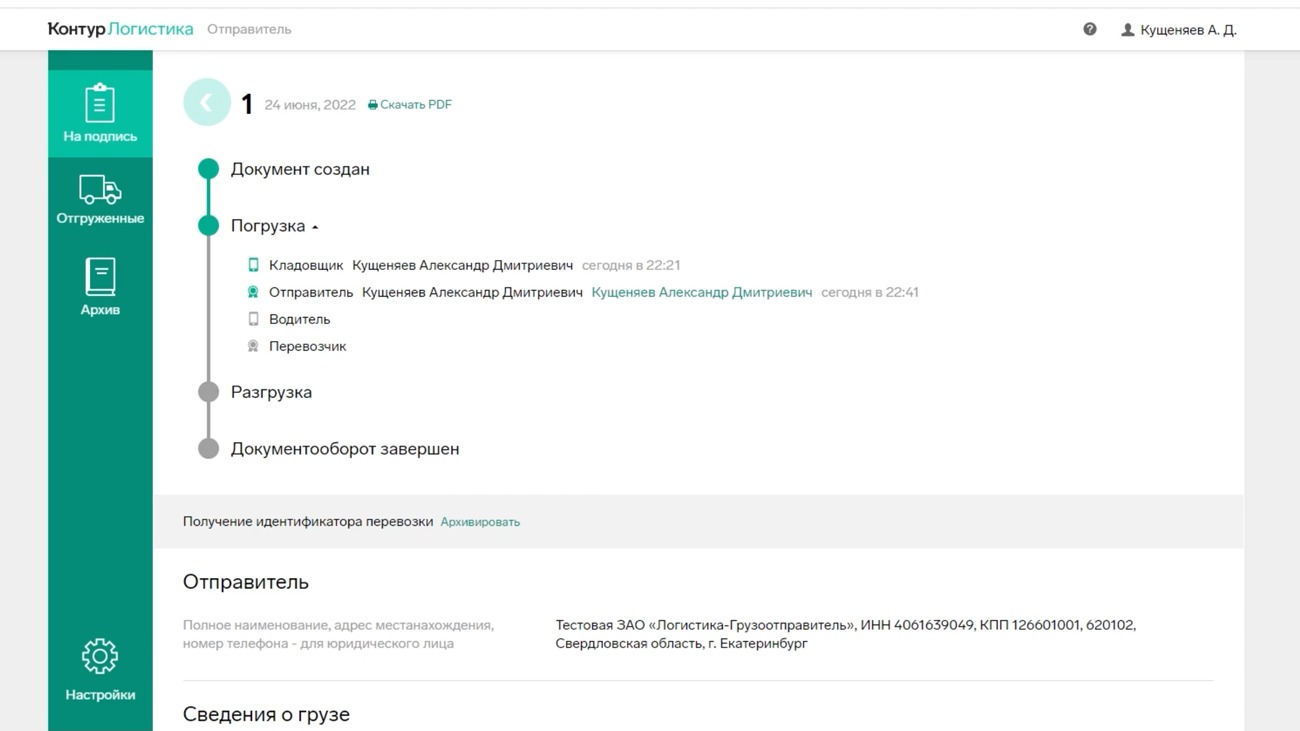
Task: Click the Скачать PDF link
Action: pos(416,105)
